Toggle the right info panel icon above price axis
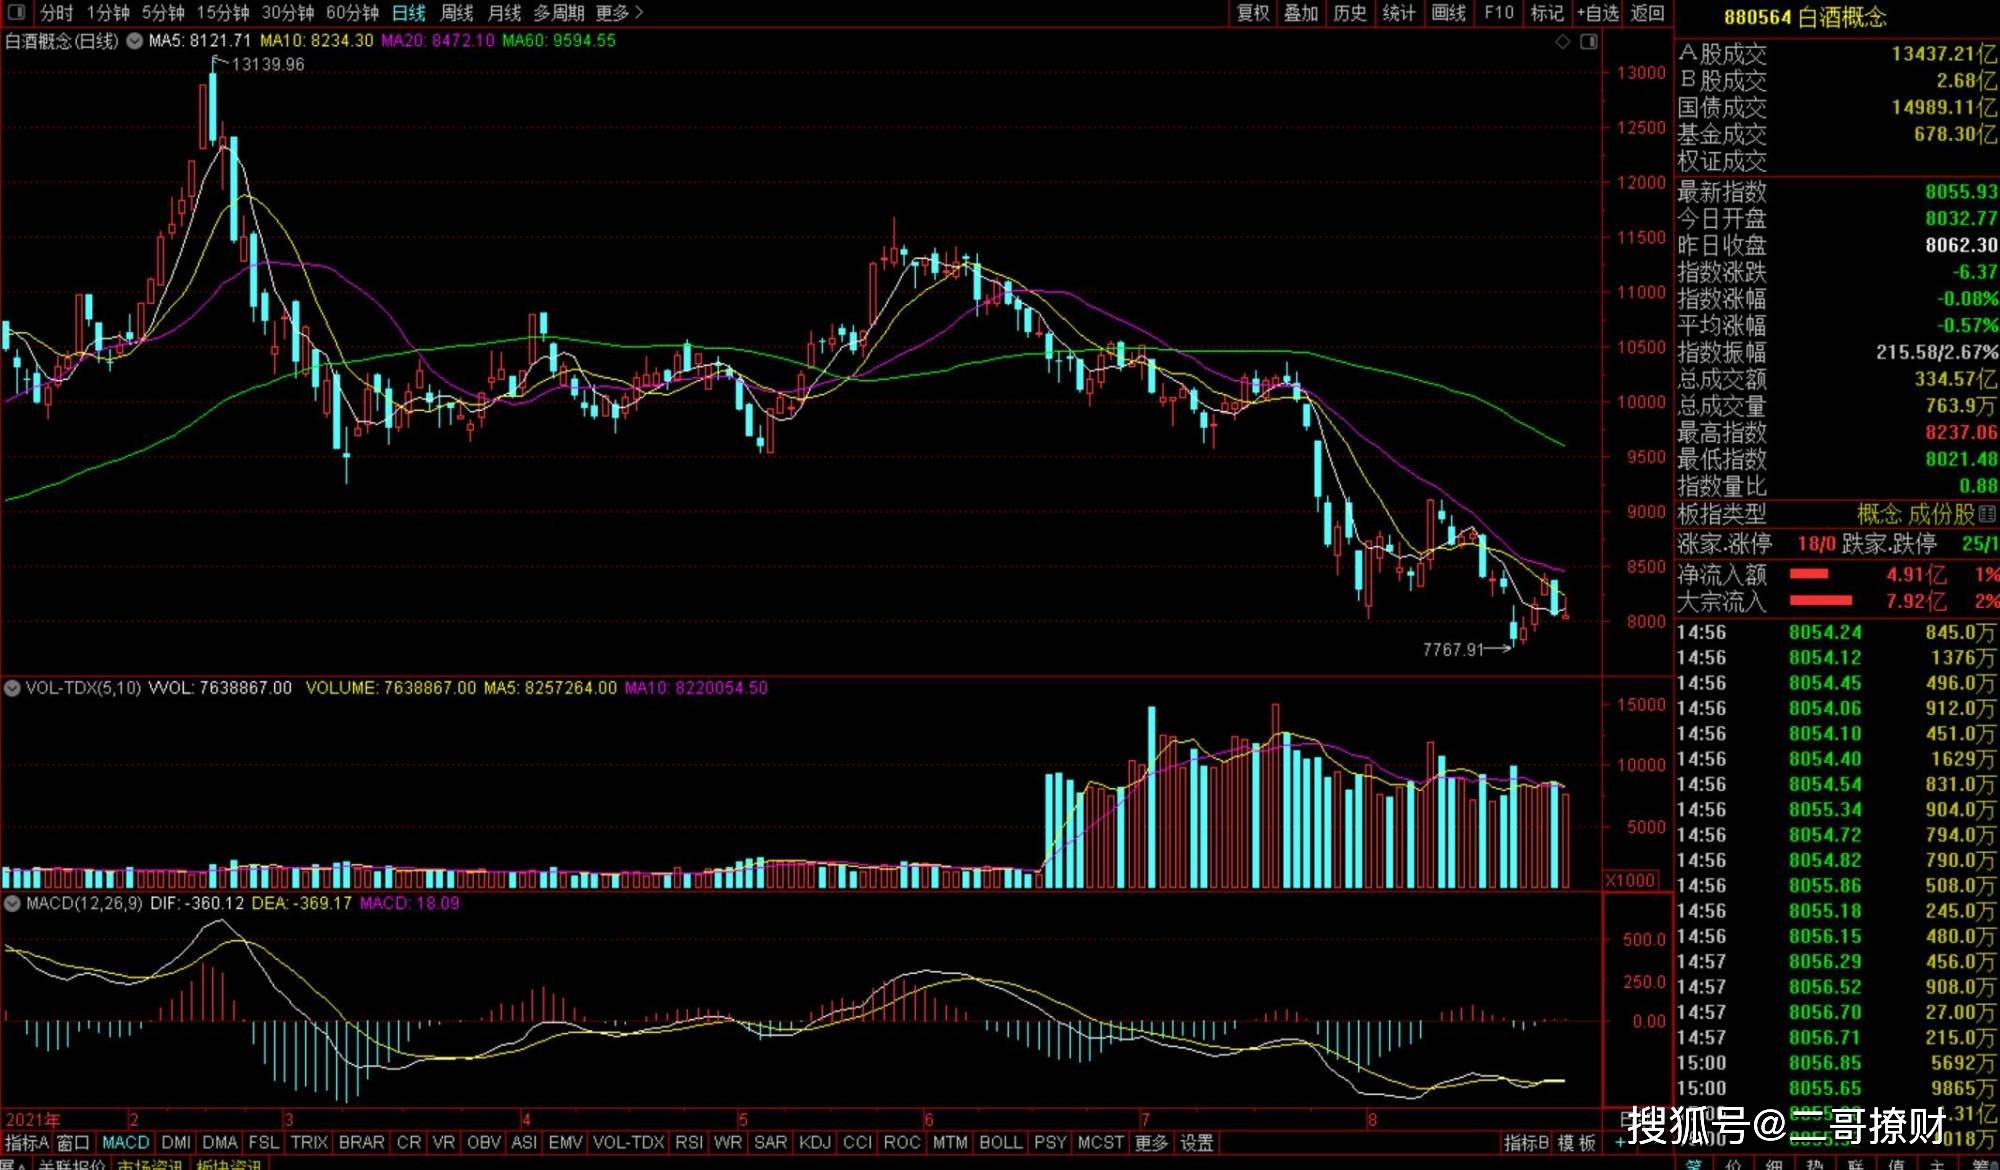This screenshot has width=2000, height=1170. click(x=1589, y=42)
